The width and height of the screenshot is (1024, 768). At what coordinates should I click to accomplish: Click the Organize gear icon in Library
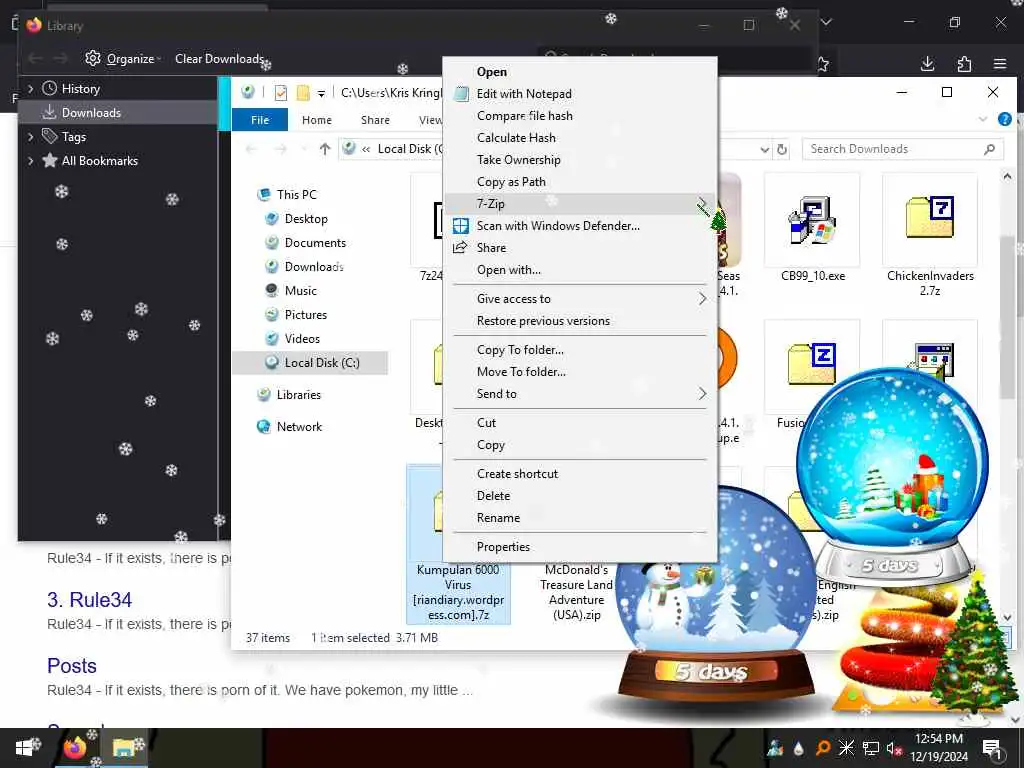pyautogui.click(x=93, y=58)
